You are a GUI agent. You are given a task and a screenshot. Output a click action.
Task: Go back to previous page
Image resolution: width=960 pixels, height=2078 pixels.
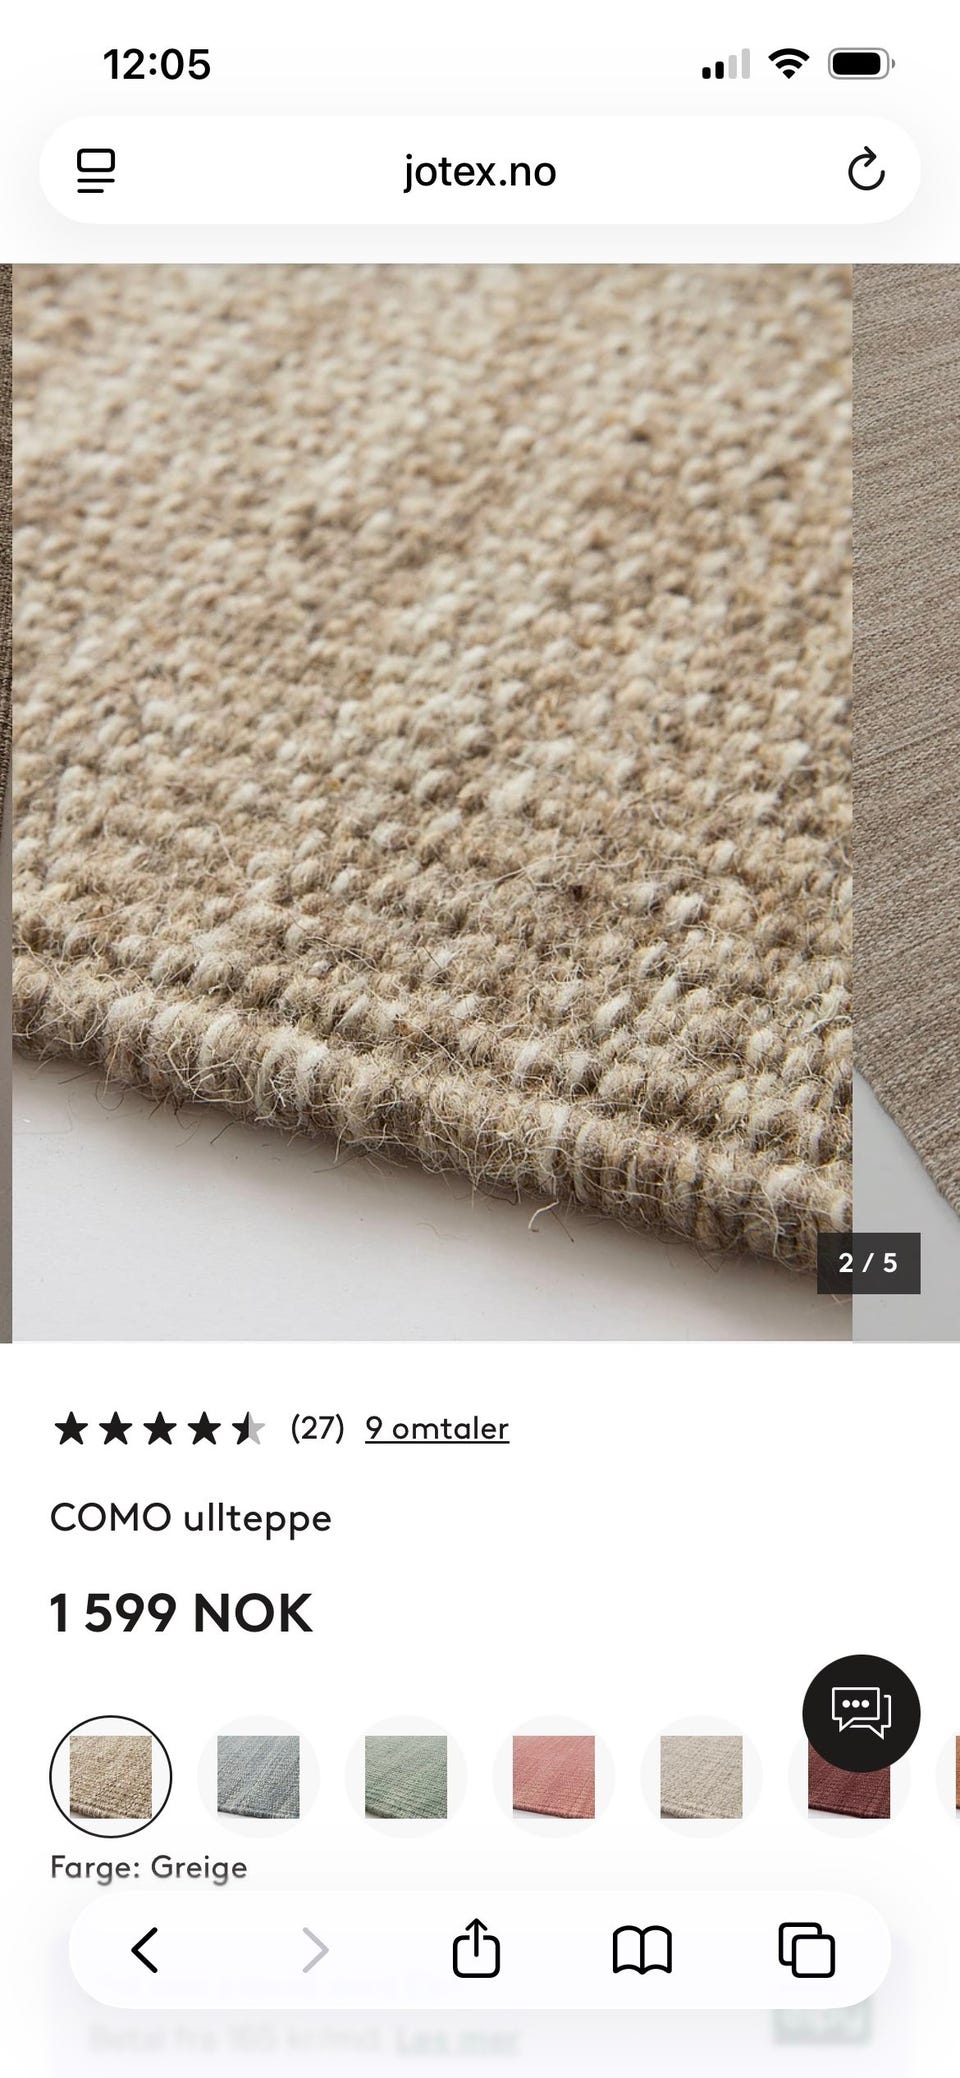click(x=145, y=1950)
